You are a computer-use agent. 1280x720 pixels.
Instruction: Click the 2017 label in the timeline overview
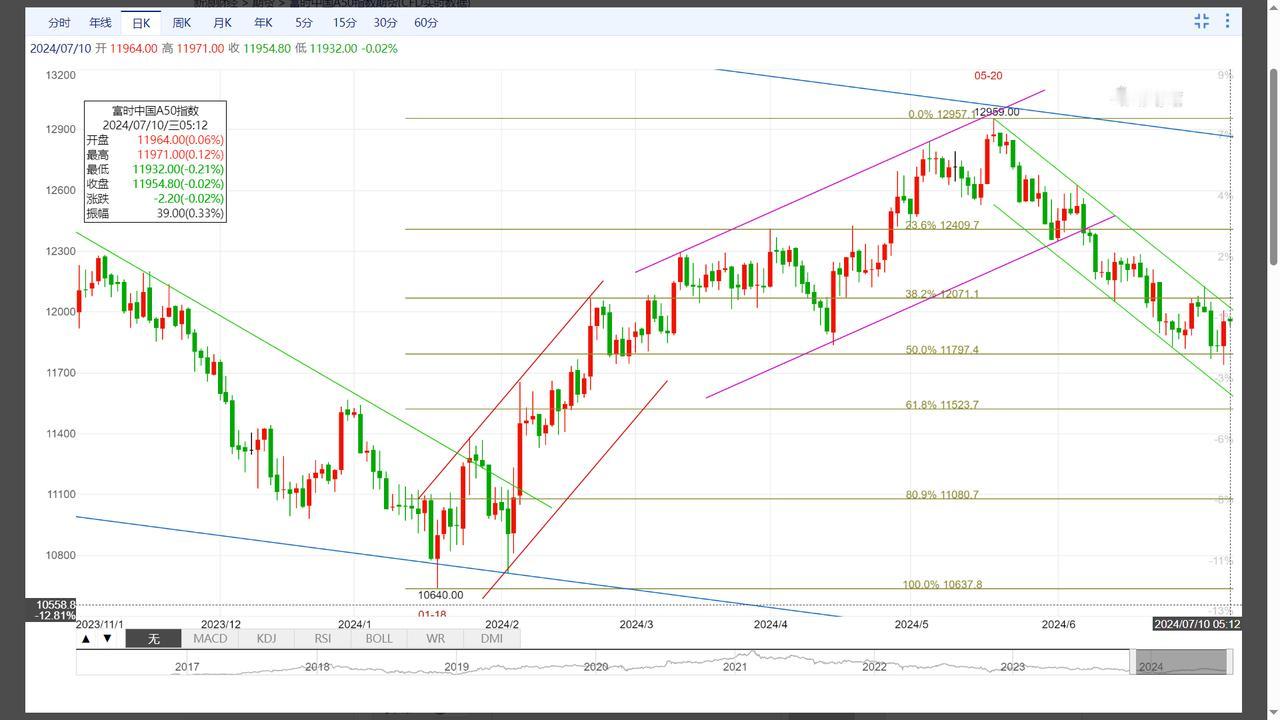tap(187, 667)
